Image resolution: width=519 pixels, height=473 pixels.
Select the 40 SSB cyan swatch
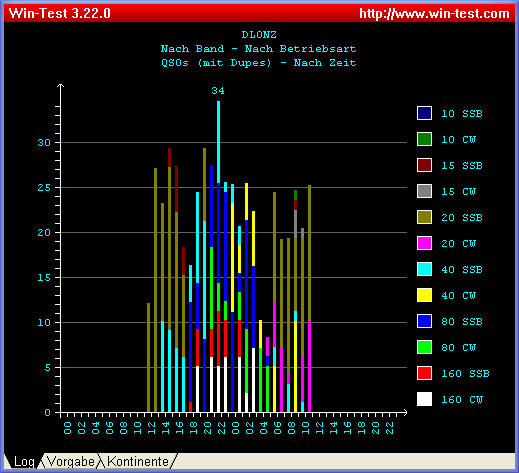[424, 269]
